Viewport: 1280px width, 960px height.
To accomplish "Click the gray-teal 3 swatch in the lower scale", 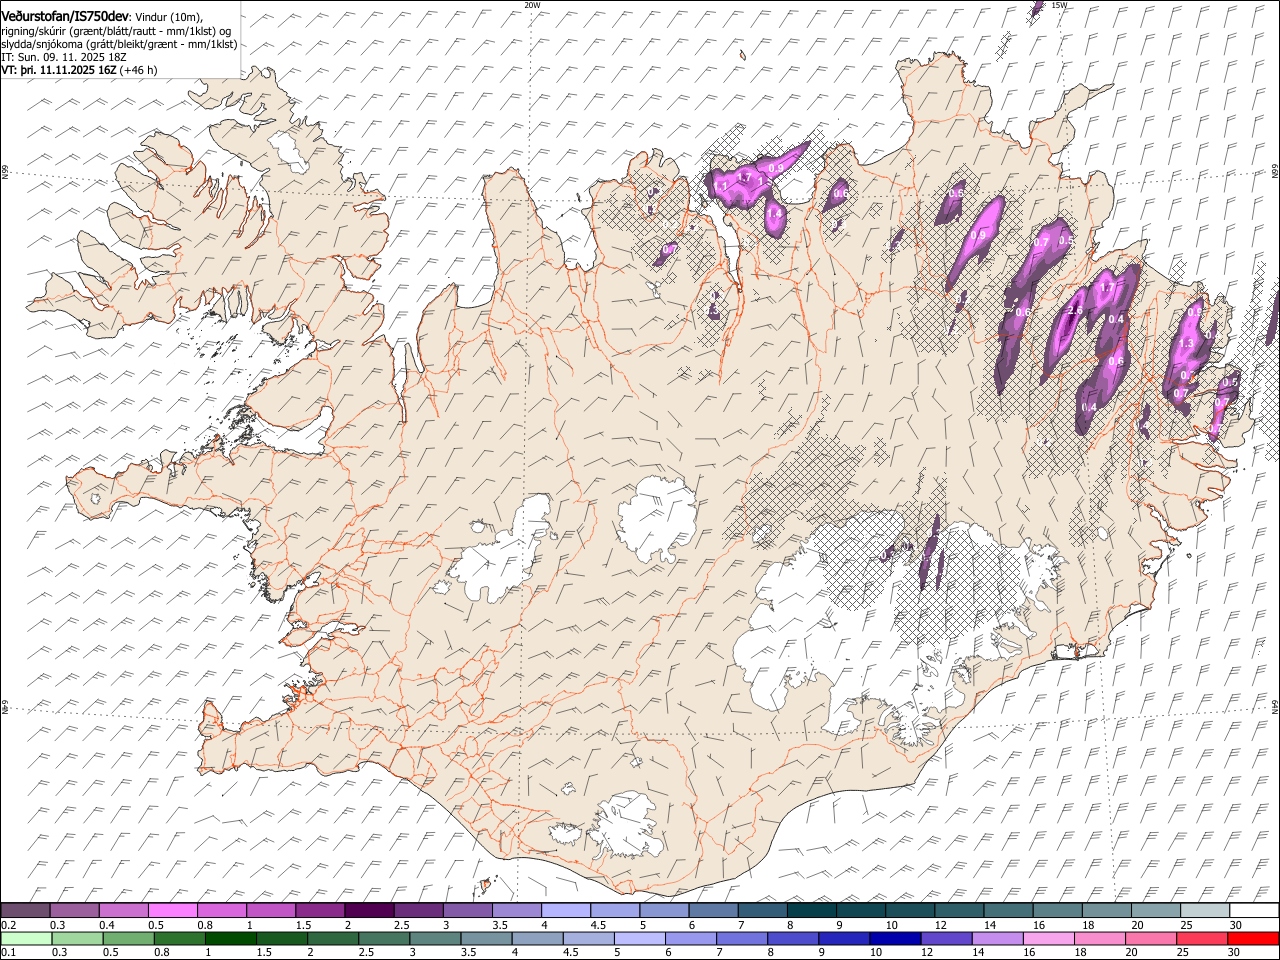I will click(x=436, y=938).
